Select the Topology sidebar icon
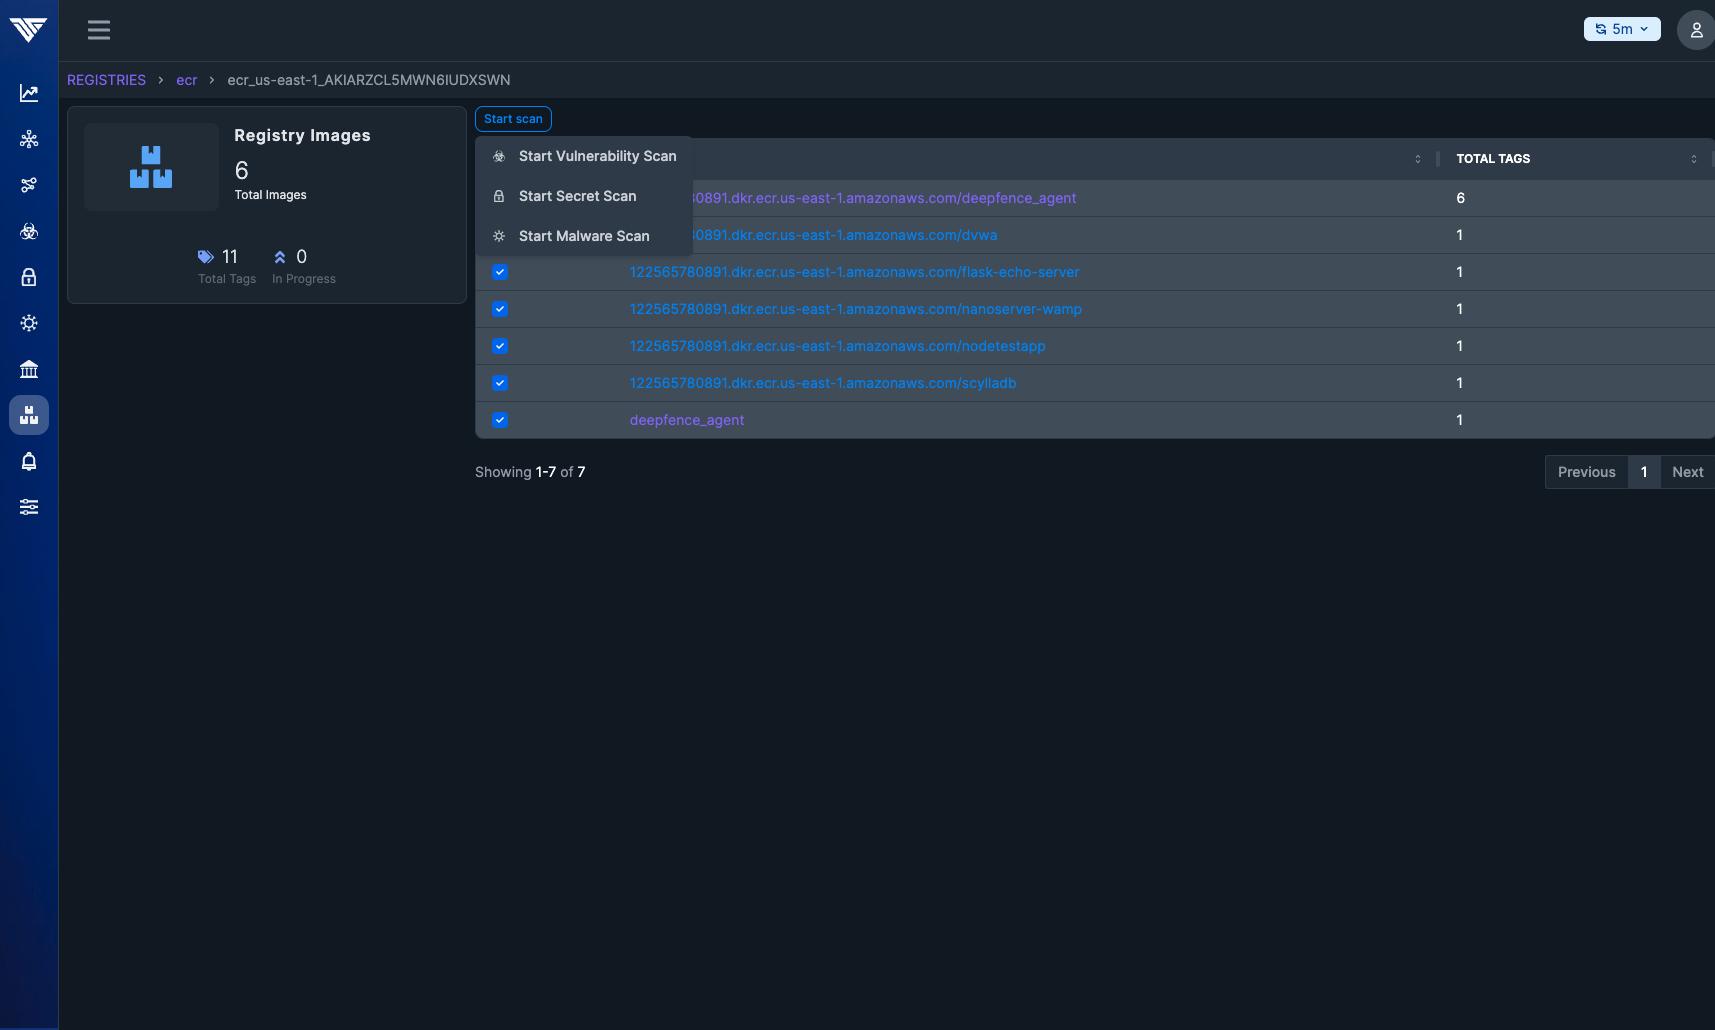1715x1030 pixels. 29,139
